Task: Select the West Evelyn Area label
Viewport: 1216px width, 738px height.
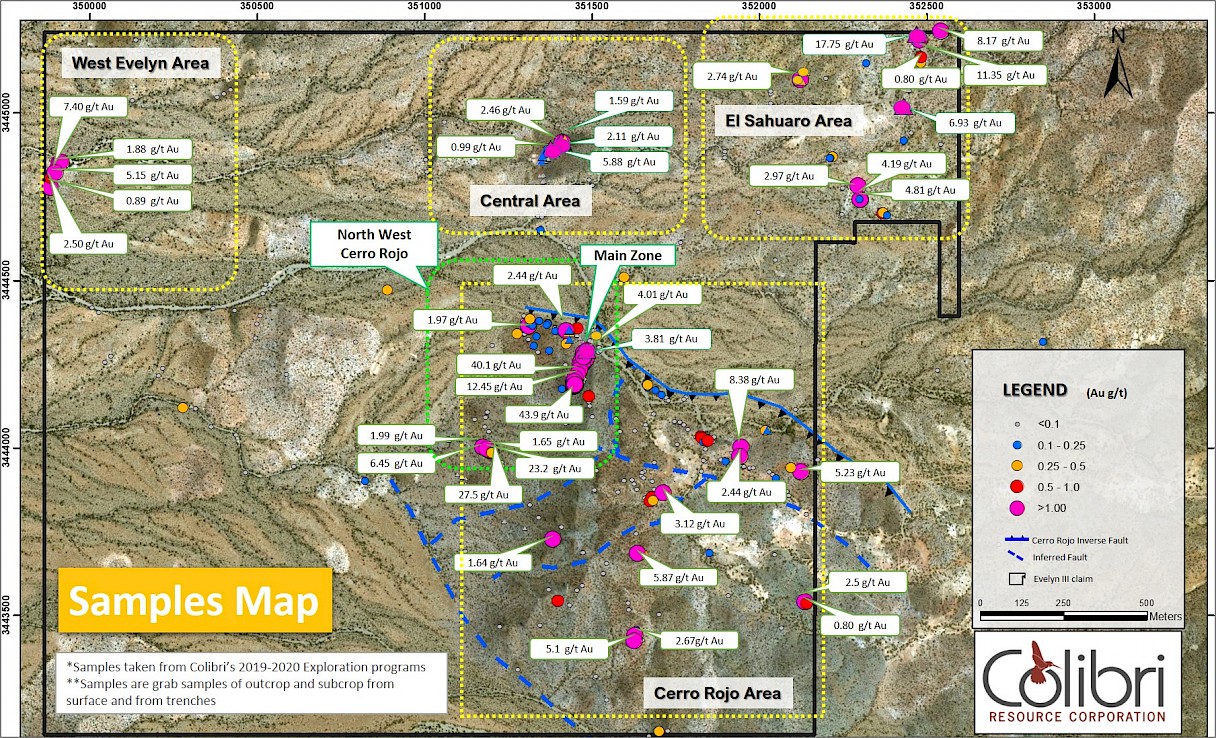Action: coord(141,64)
